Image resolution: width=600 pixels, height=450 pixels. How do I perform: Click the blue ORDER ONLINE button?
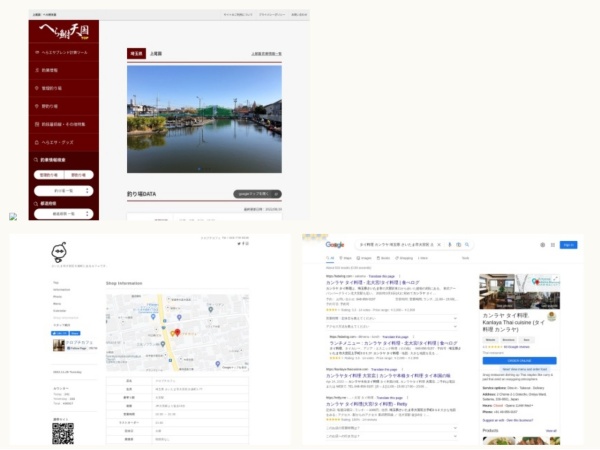(x=520, y=360)
